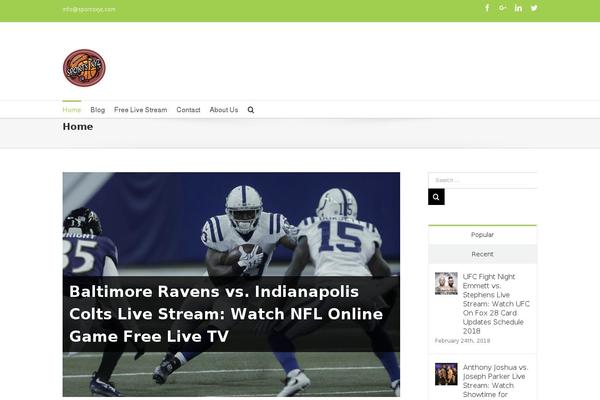Focus the sidebar Search input field
The image size is (600, 400).
pyautogui.click(x=482, y=180)
